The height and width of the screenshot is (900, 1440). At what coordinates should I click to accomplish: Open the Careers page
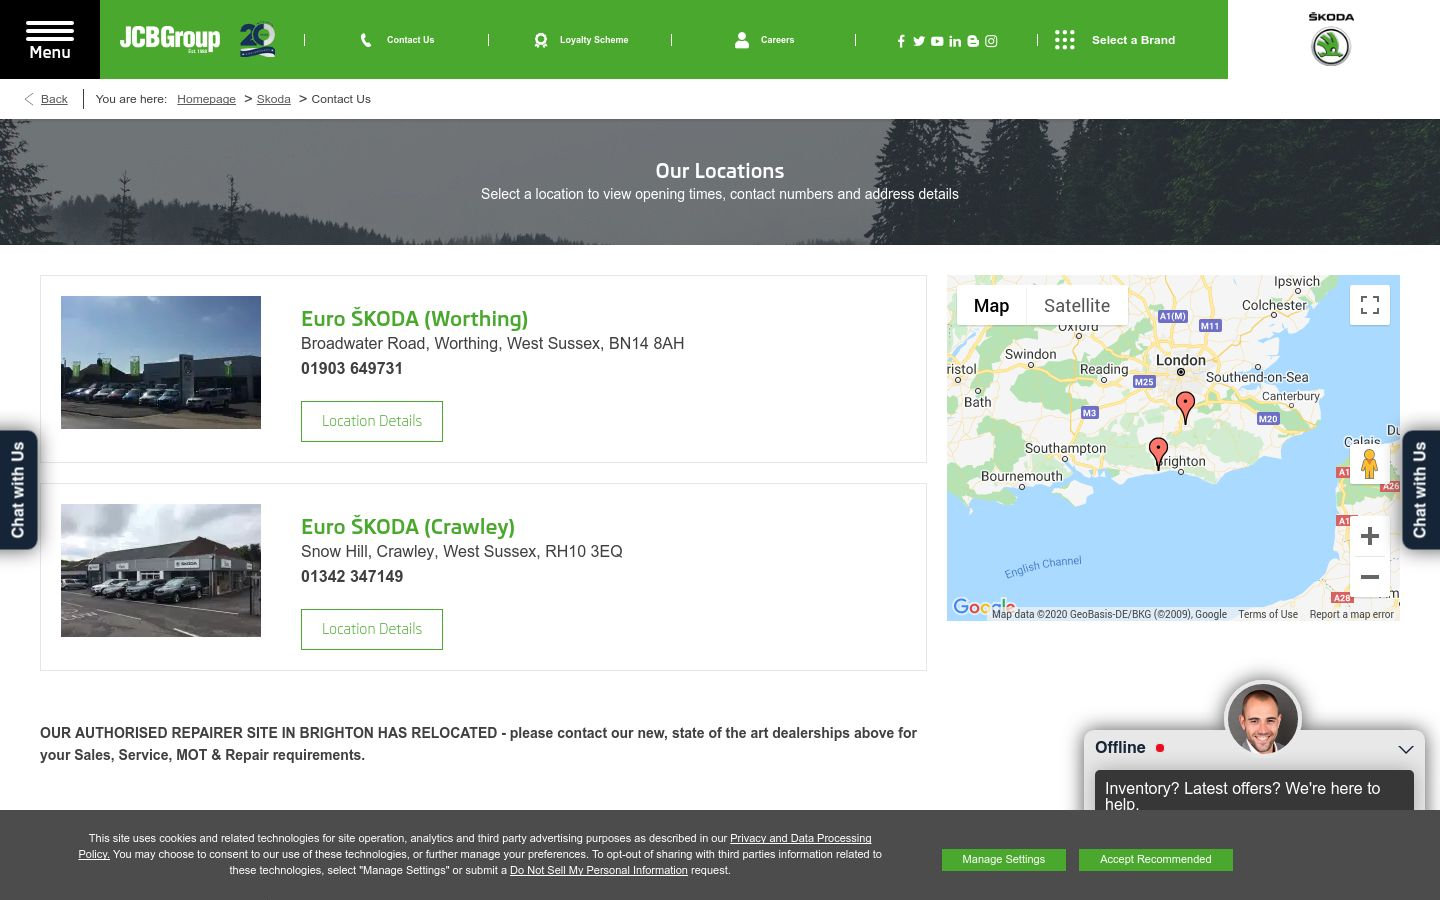(777, 40)
